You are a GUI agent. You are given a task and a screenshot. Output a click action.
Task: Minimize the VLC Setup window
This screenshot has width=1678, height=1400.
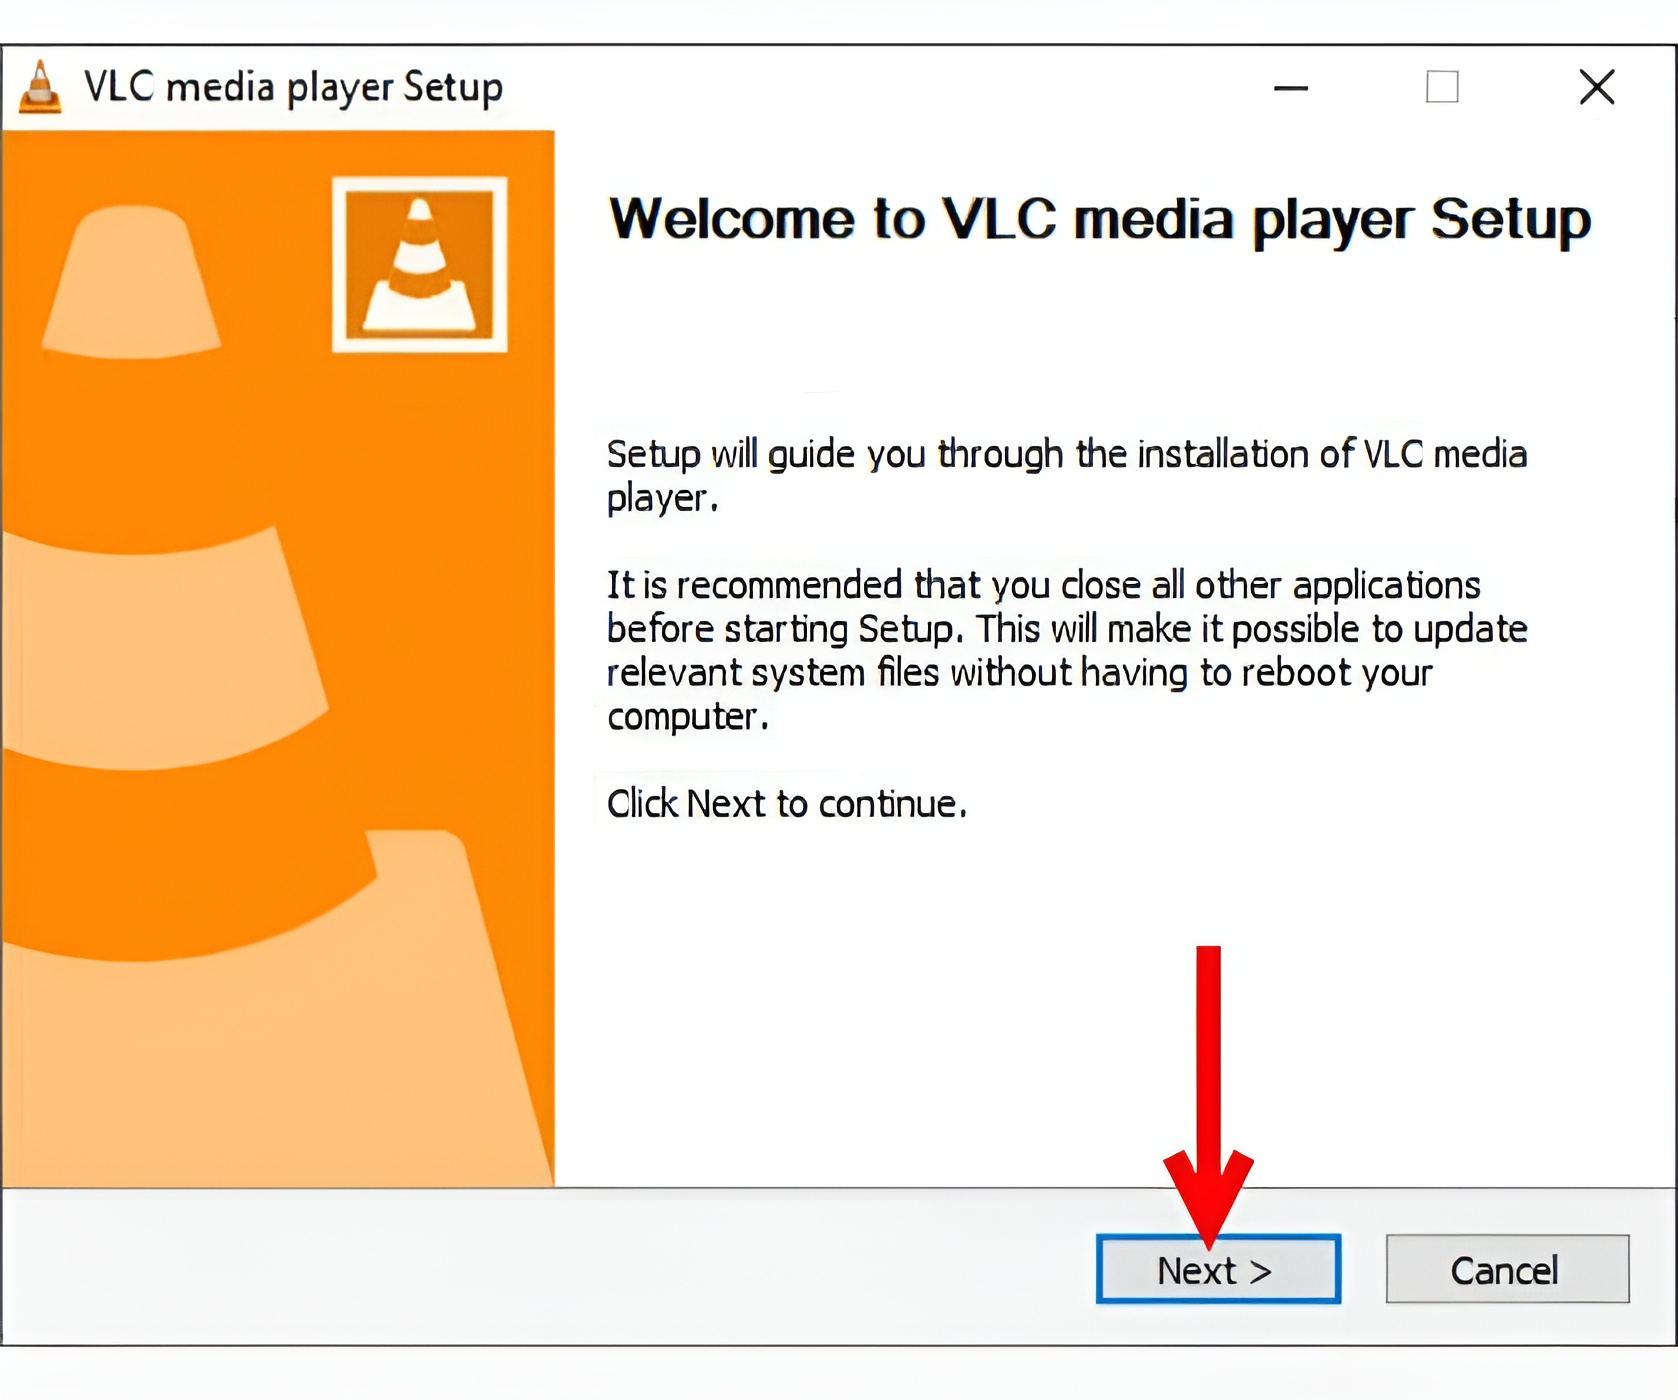coord(1291,87)
